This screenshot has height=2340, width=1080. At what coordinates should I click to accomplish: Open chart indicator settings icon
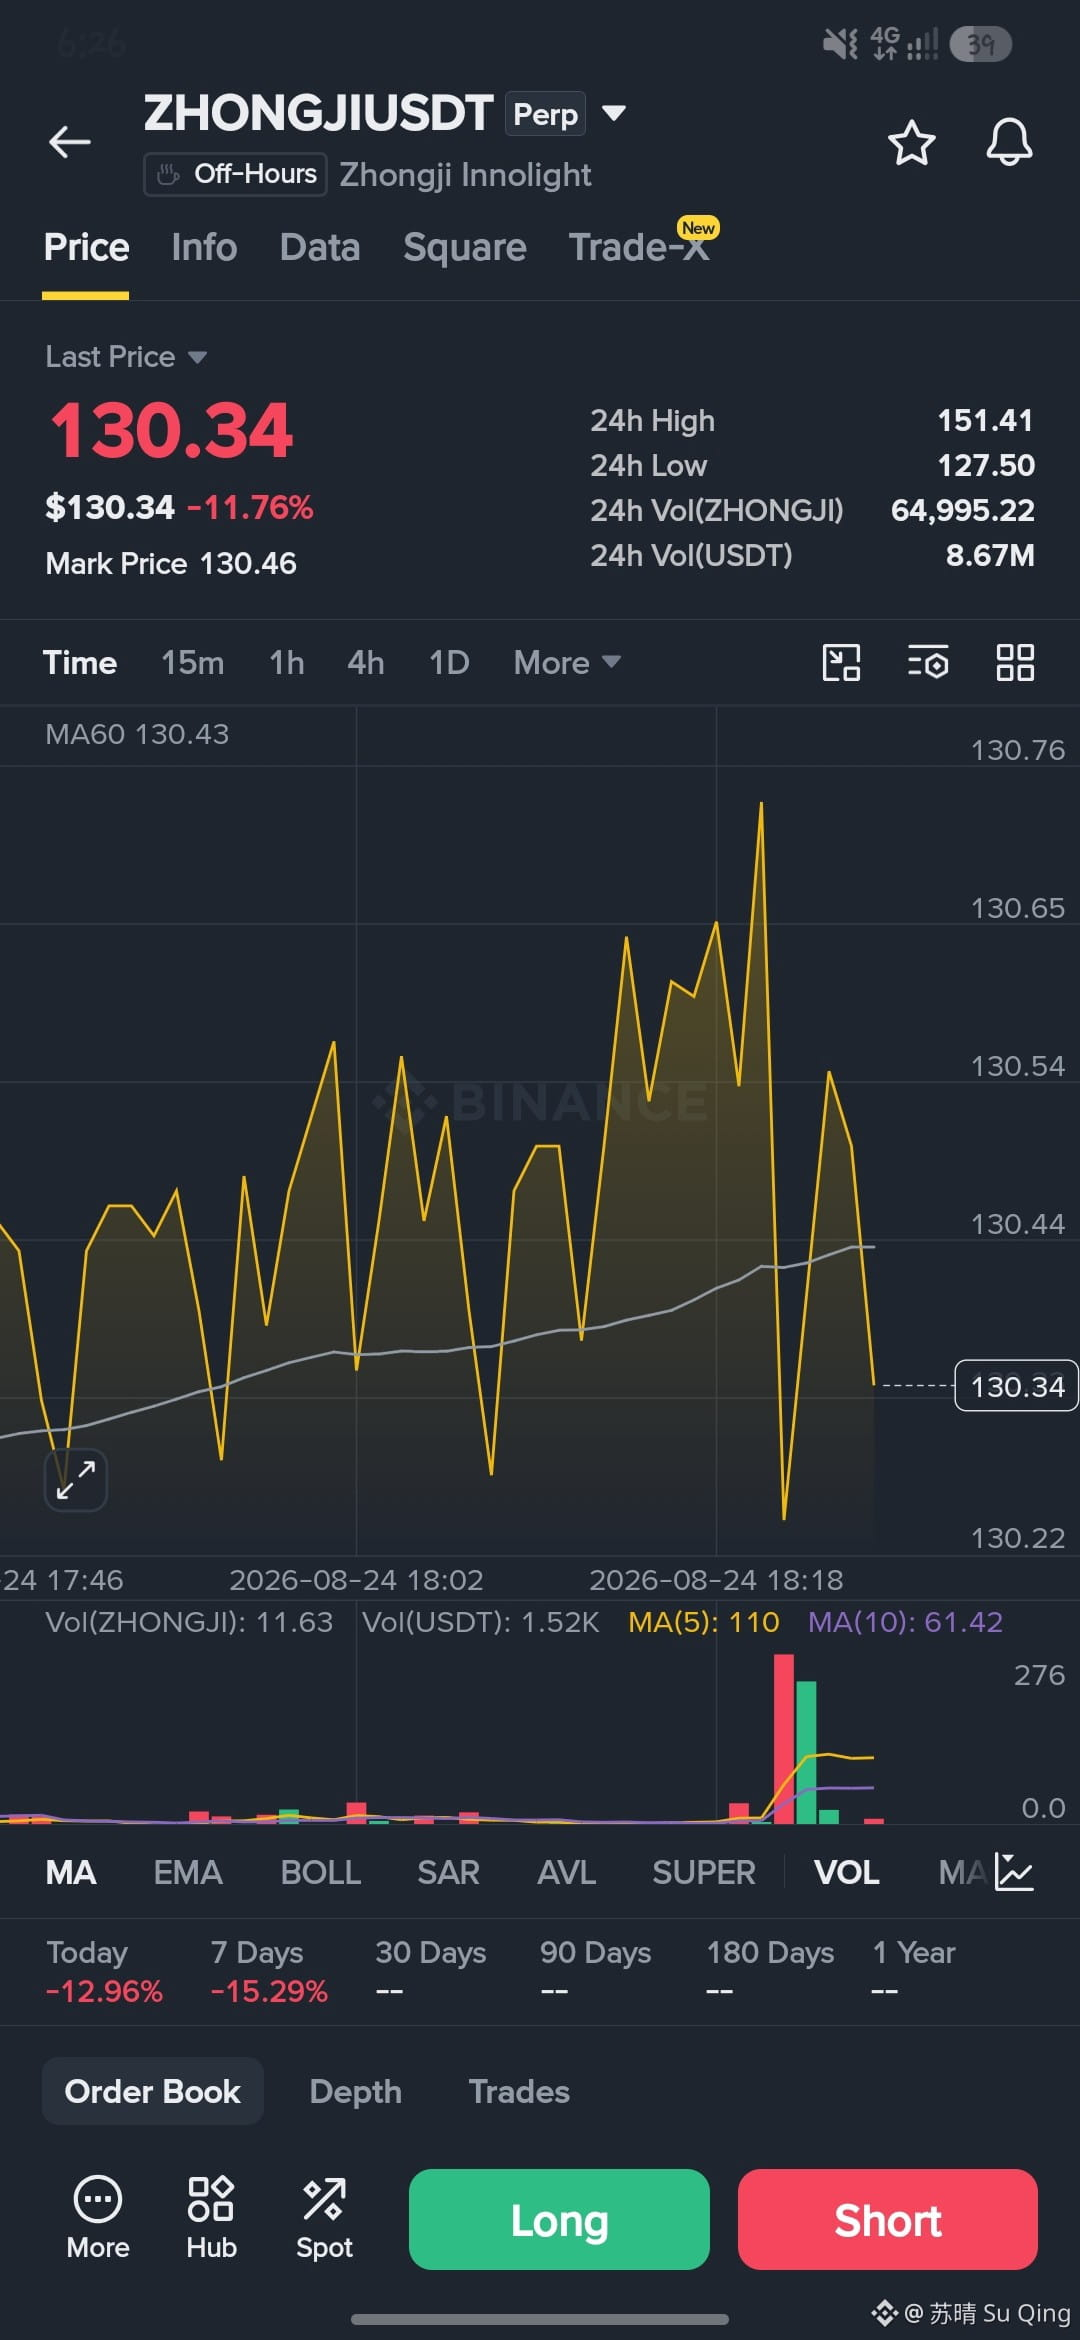click(x=928, y=662)
